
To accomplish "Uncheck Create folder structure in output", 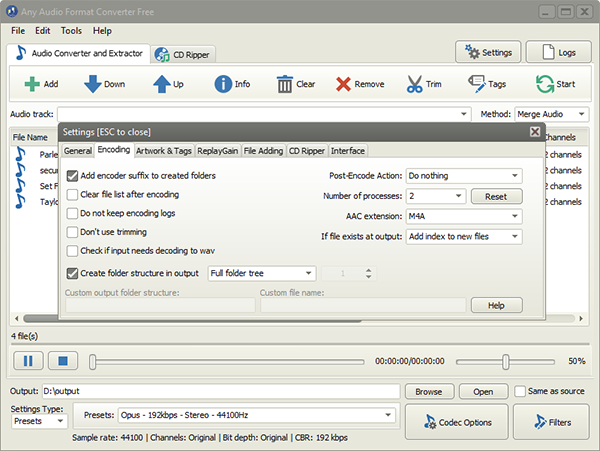I will point(72,273).
